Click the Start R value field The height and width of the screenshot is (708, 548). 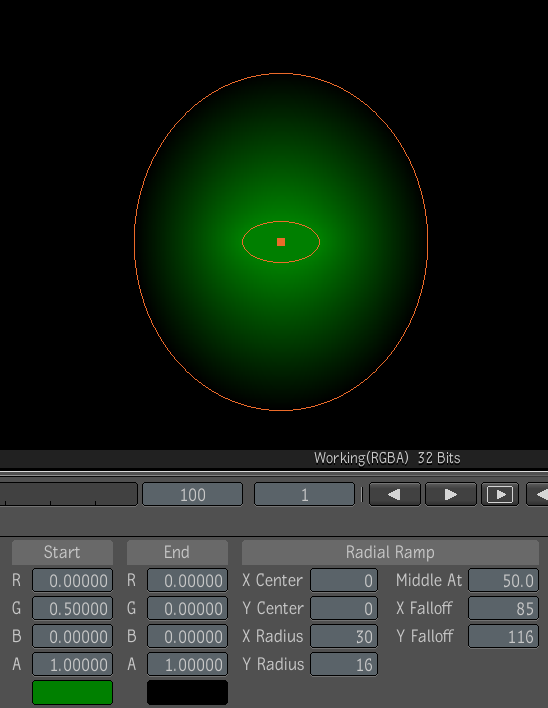[72, 580]
